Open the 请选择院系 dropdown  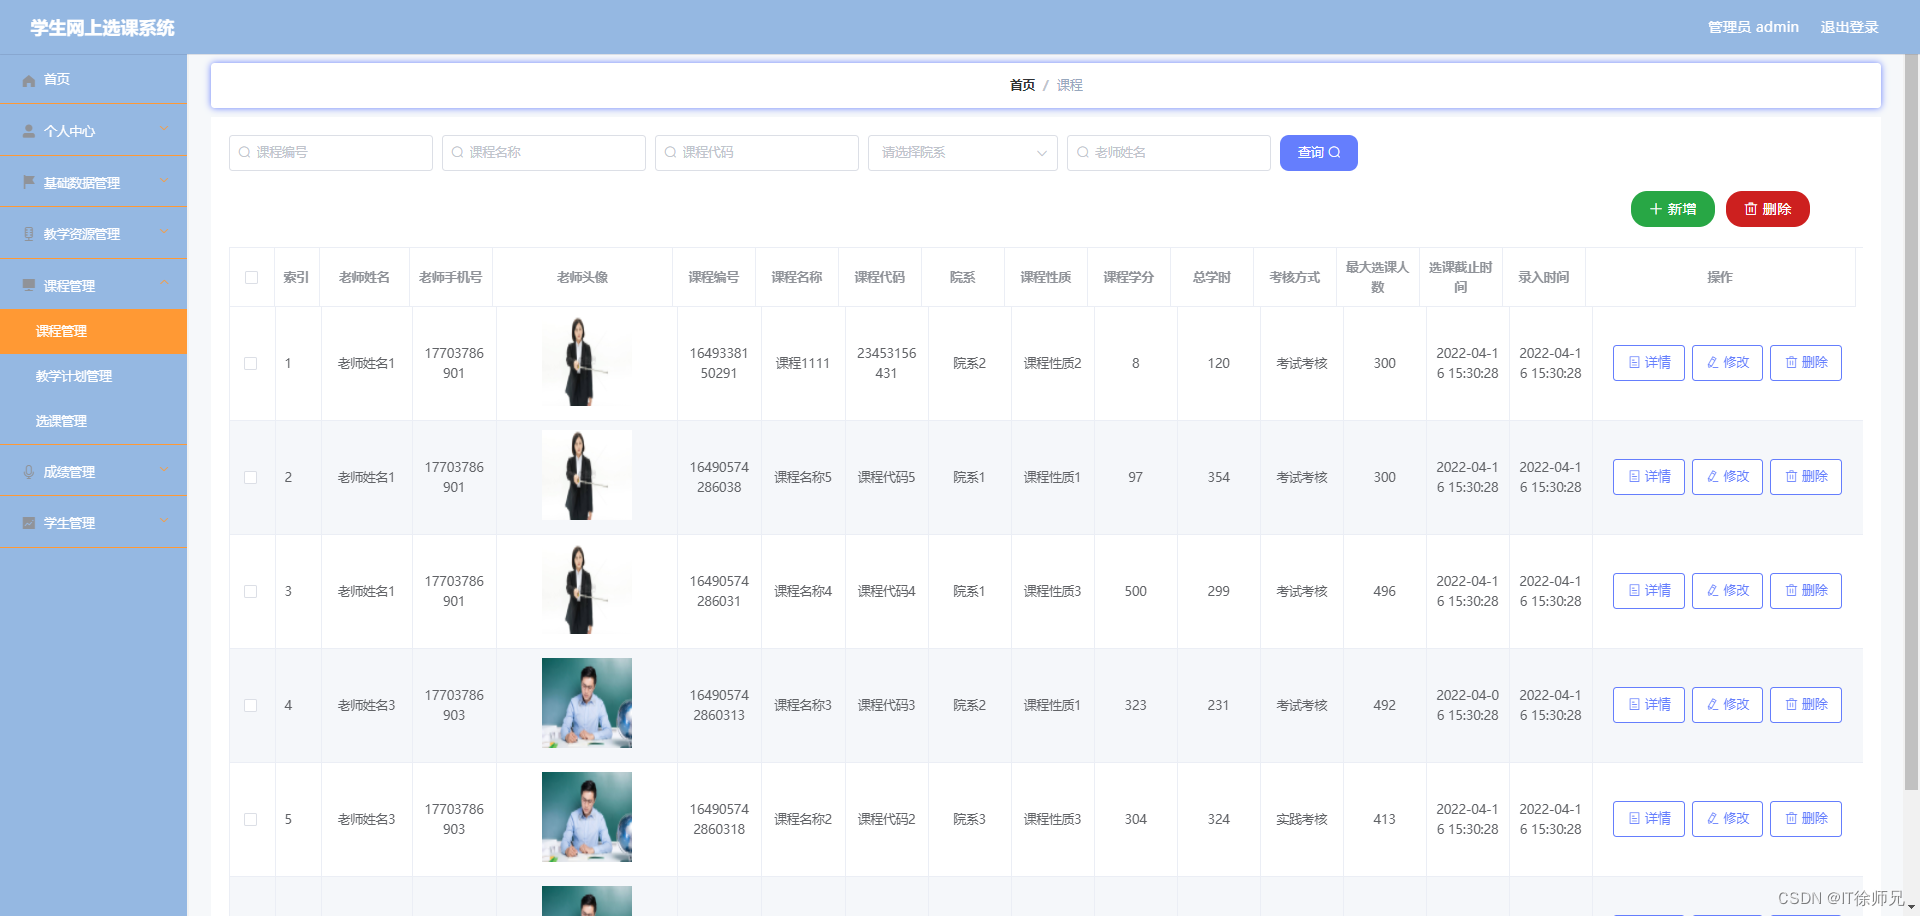pyautogui.click(x=961, y=152)
